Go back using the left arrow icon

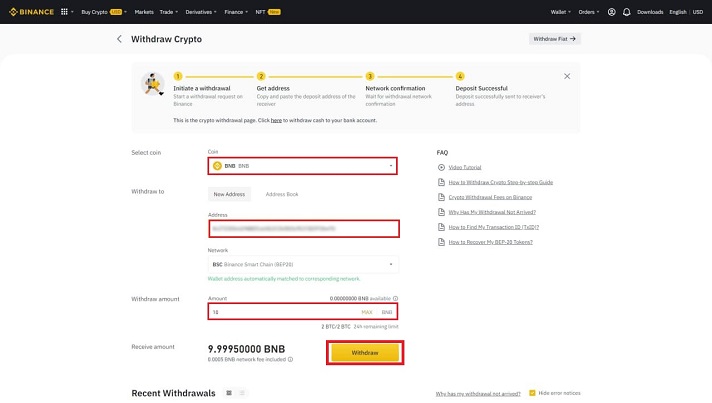pyautogui.click(x=119, y=39)
